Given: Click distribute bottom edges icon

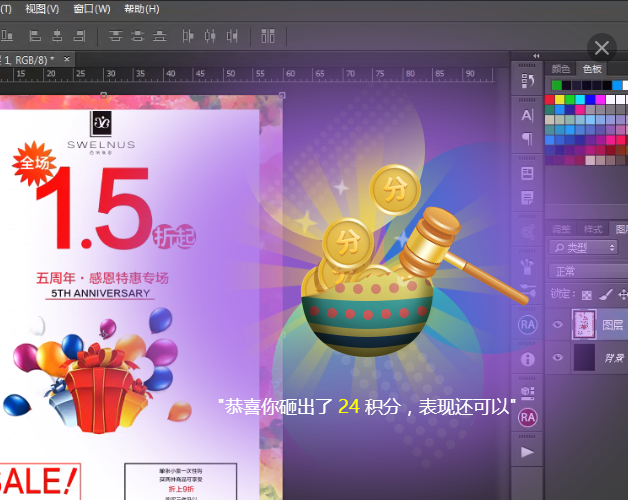Looking at the screenshot, I should pos(159,36).
